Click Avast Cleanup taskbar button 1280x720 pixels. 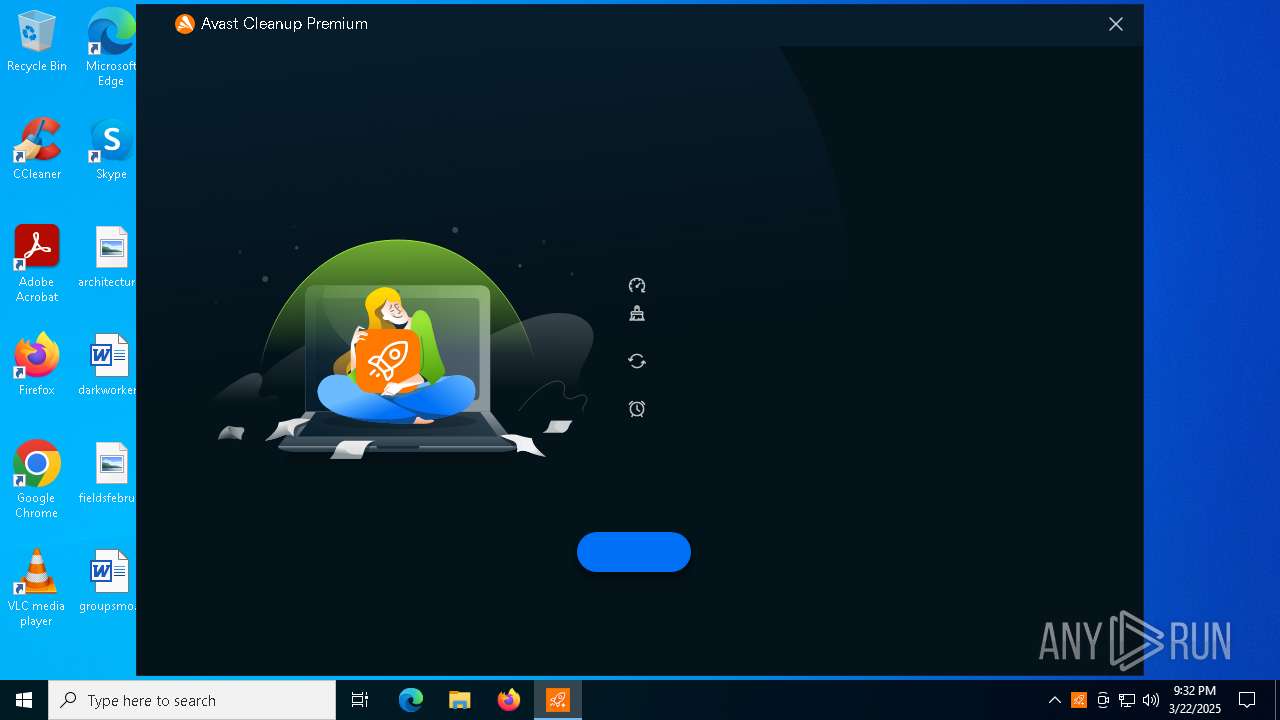tap(558, 700)
